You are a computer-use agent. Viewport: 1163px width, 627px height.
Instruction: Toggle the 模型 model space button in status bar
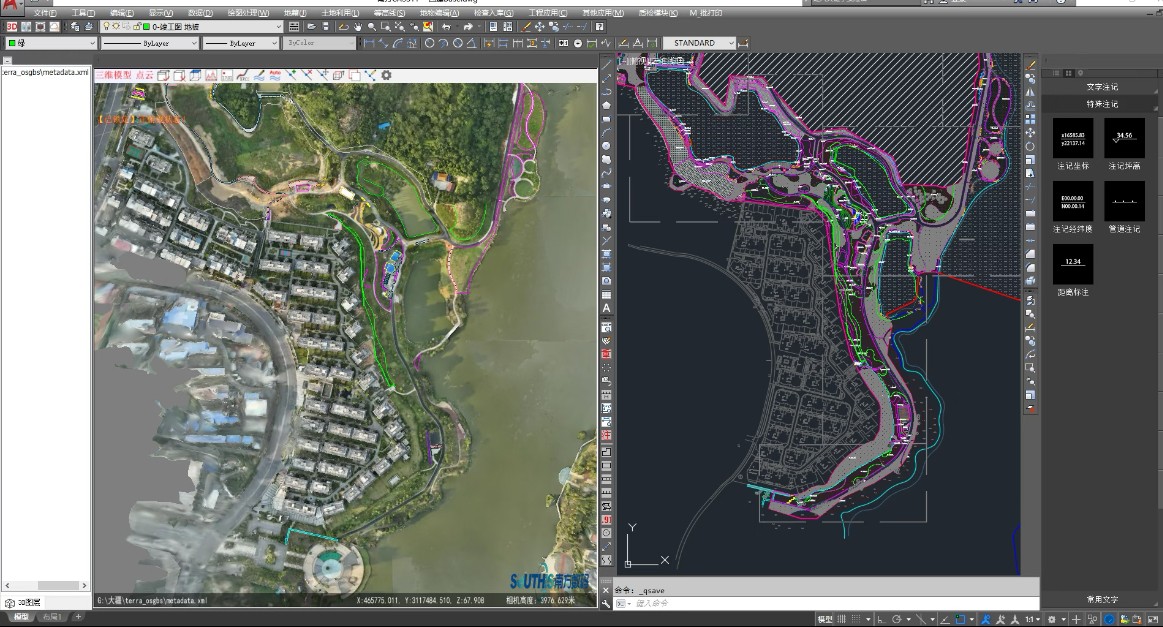pyautogui.click(x=825, y=619)
